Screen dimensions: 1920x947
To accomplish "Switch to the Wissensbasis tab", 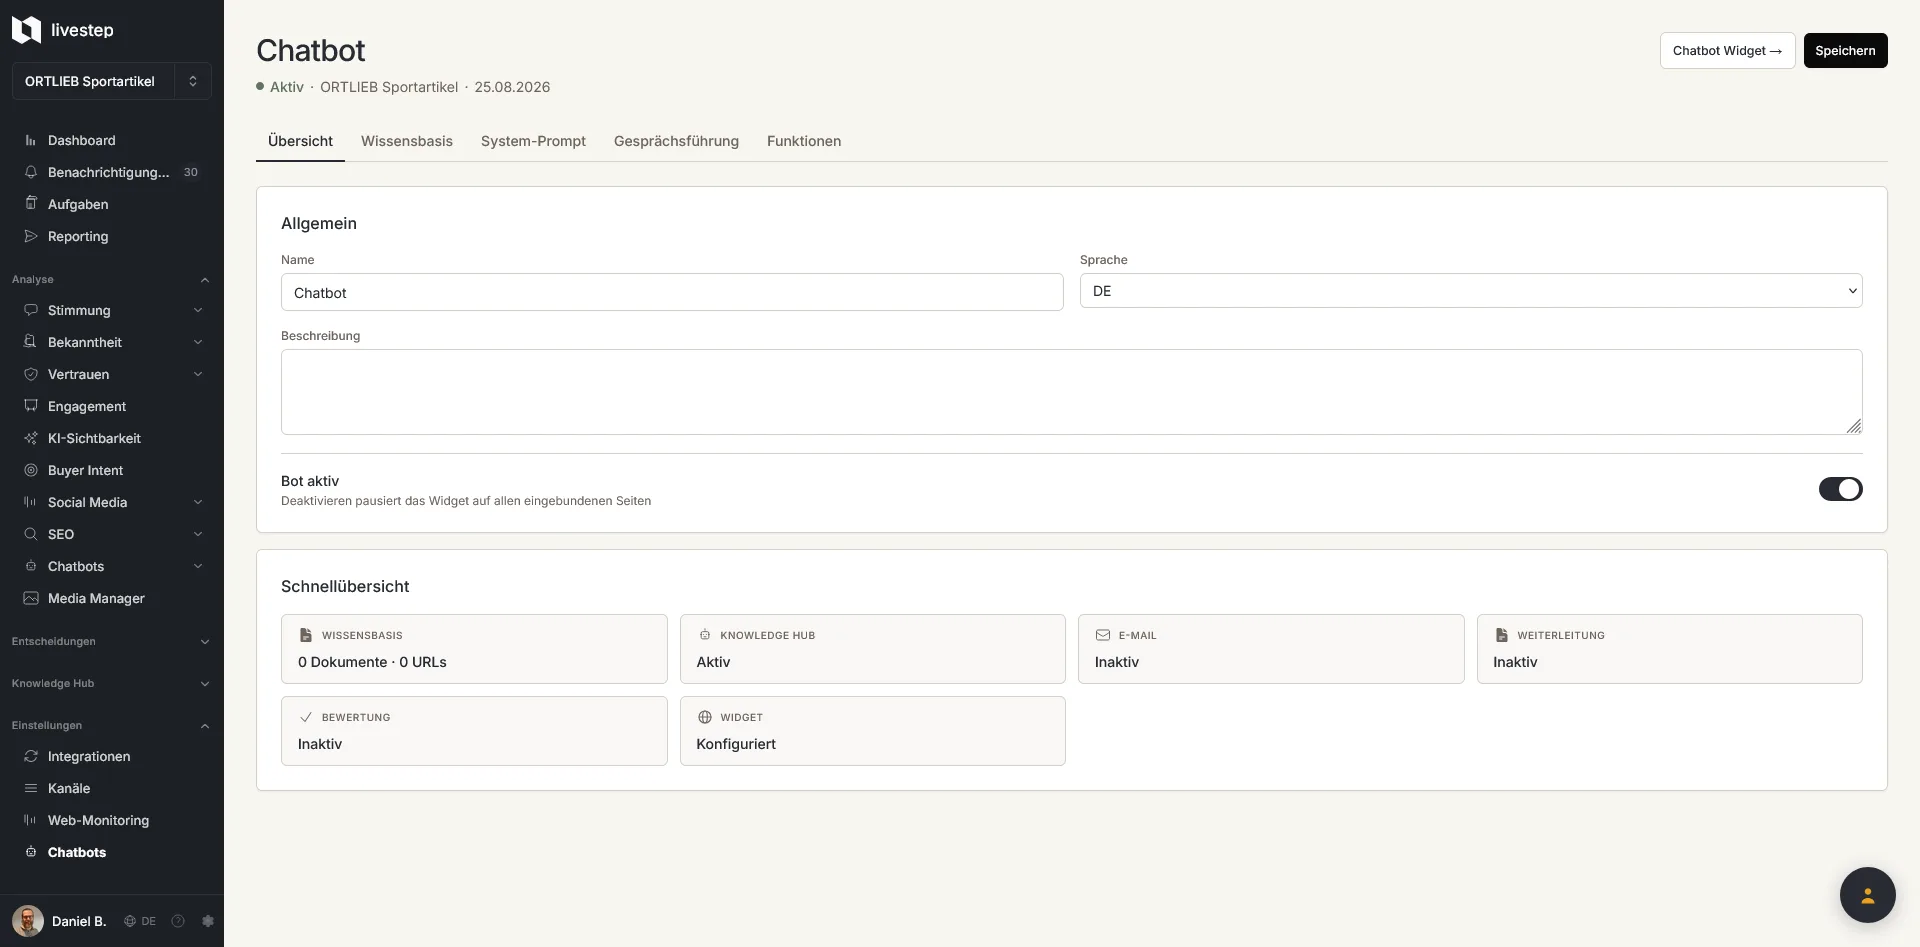I will click(407, 141).
